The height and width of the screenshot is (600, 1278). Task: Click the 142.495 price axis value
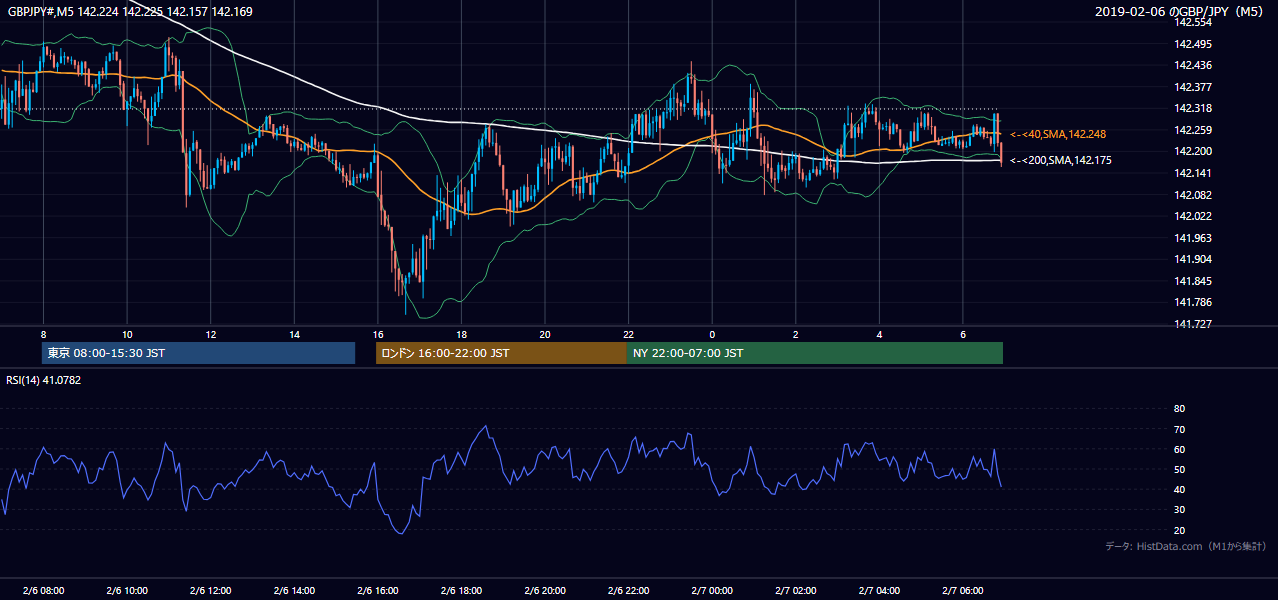tap(1192, 44)
